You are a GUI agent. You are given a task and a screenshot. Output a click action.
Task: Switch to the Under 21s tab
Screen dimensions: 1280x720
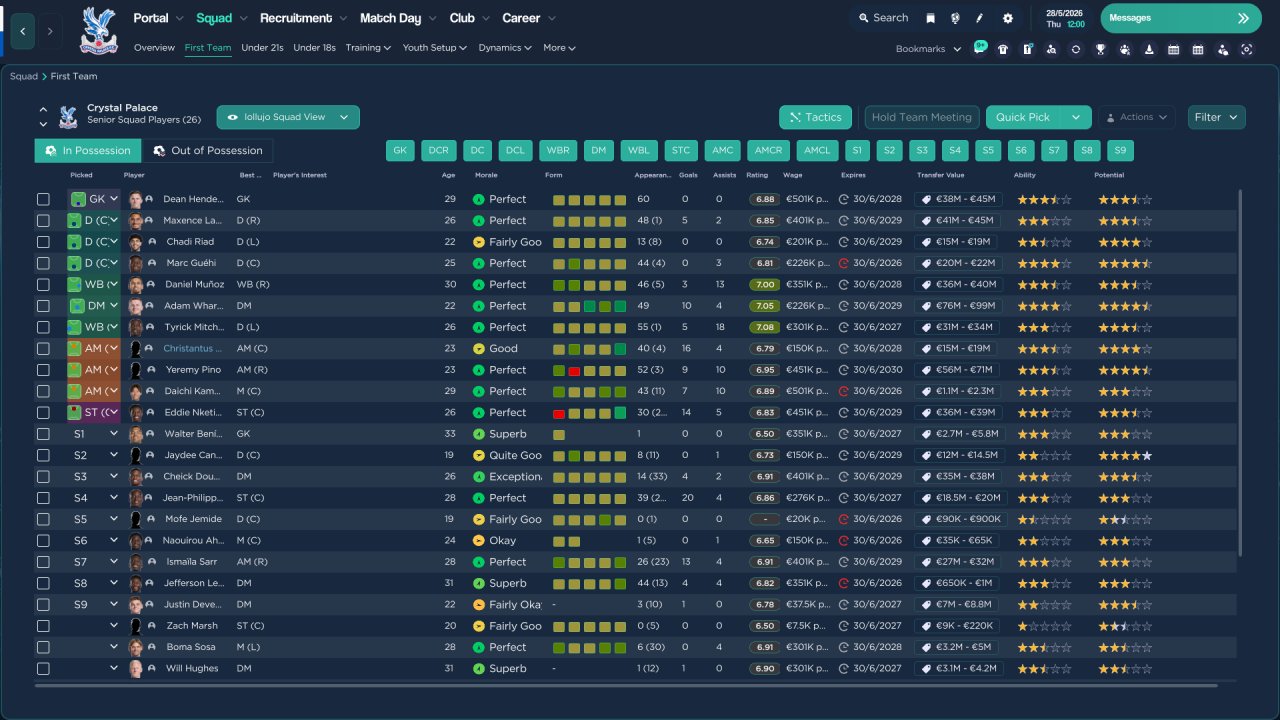point(262,48)
